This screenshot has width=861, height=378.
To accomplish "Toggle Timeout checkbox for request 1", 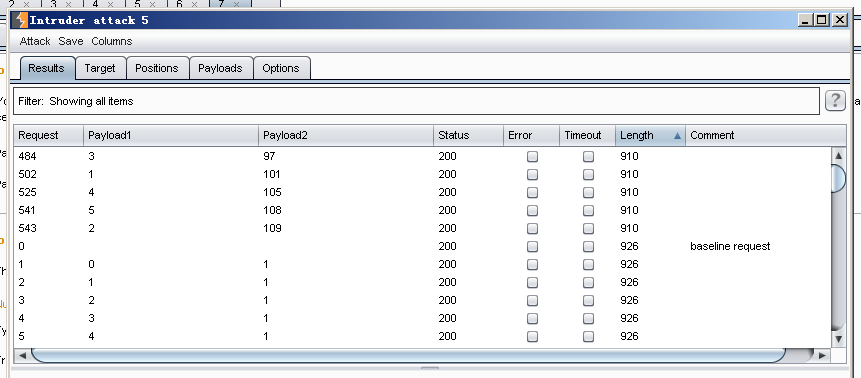I will (588, 264).
